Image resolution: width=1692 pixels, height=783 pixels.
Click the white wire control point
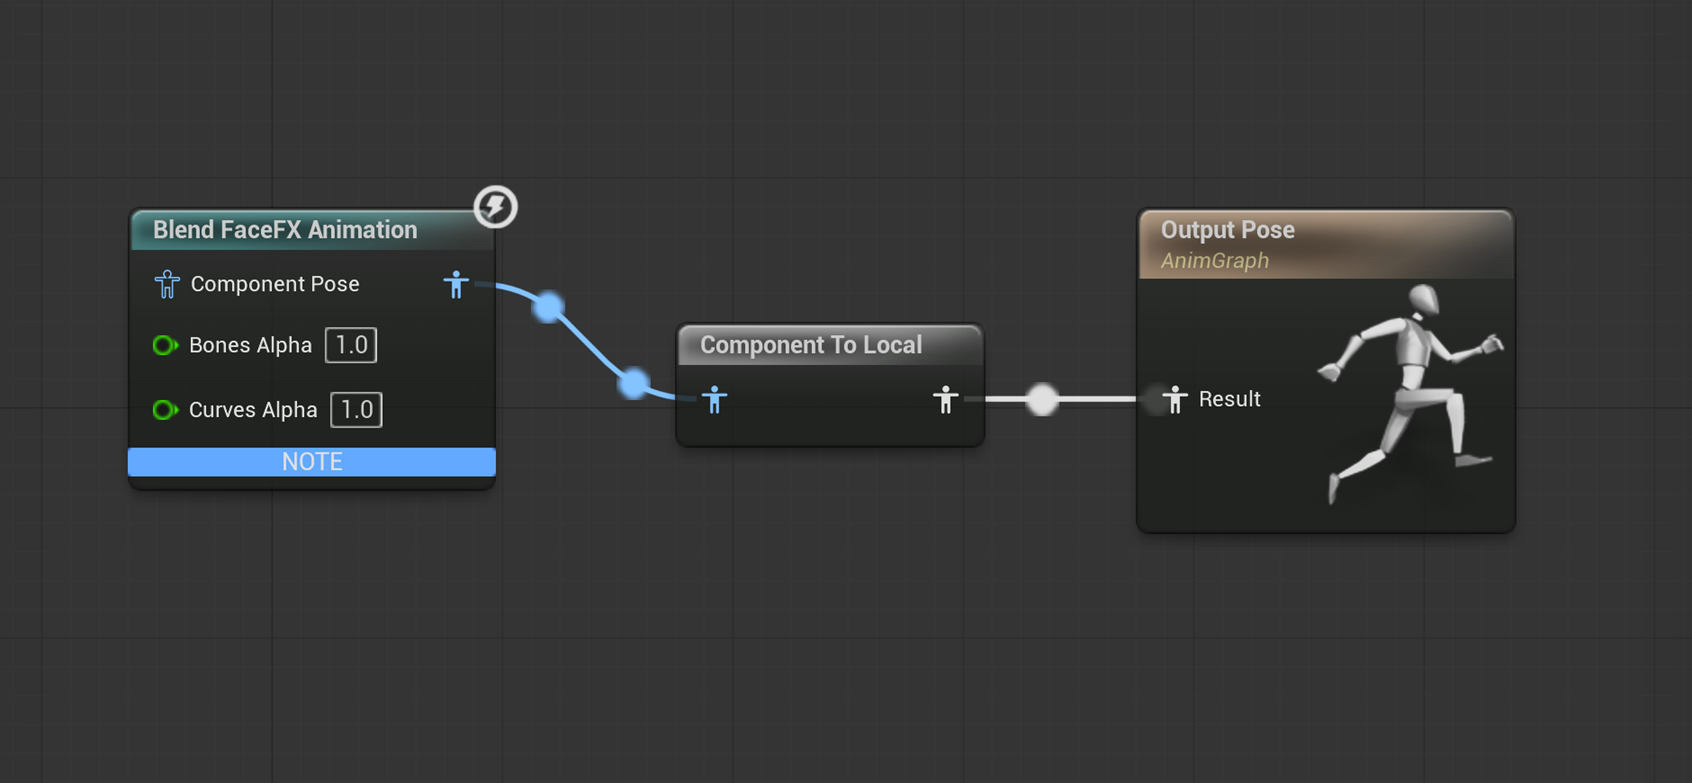(1042, 399)
